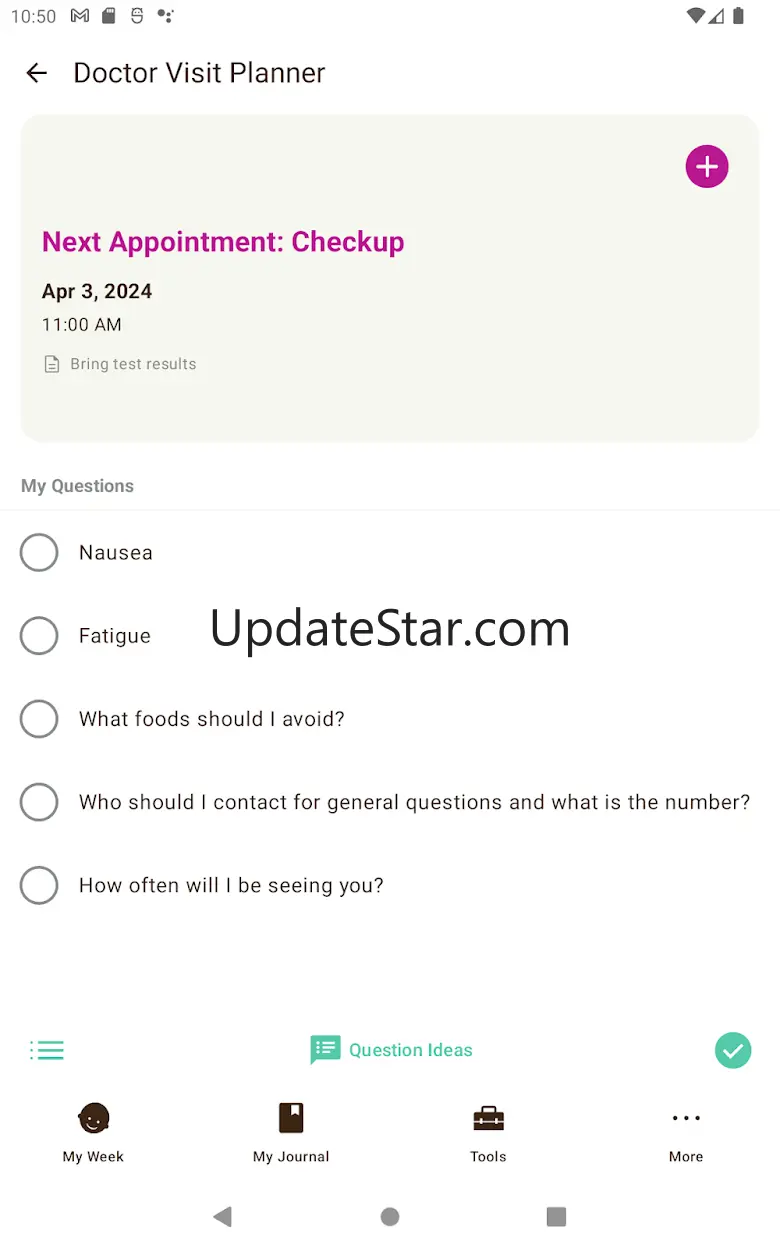Mark the Fatigue question as done

click(39, 636)
